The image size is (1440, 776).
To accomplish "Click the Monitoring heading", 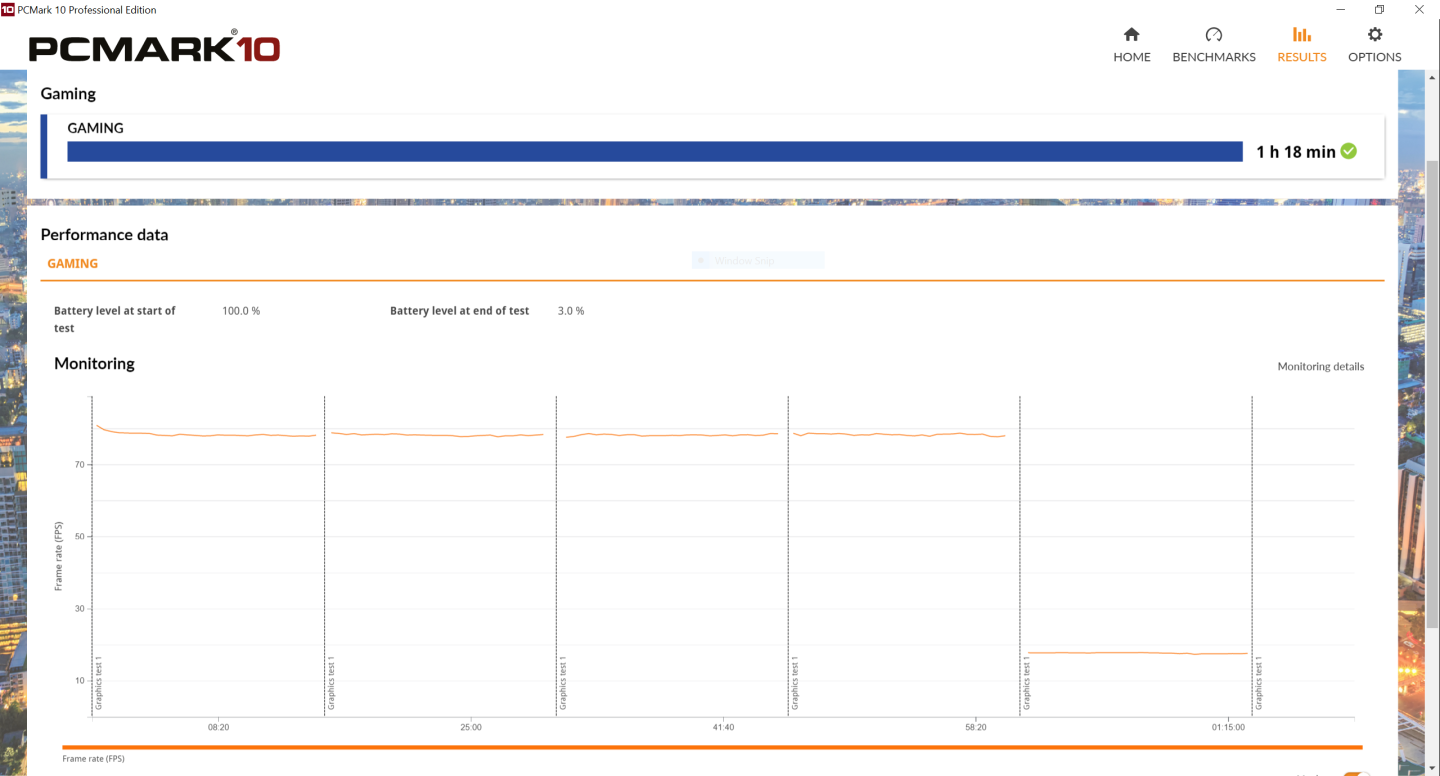I will pyautogui.click(x=94, y=364).
